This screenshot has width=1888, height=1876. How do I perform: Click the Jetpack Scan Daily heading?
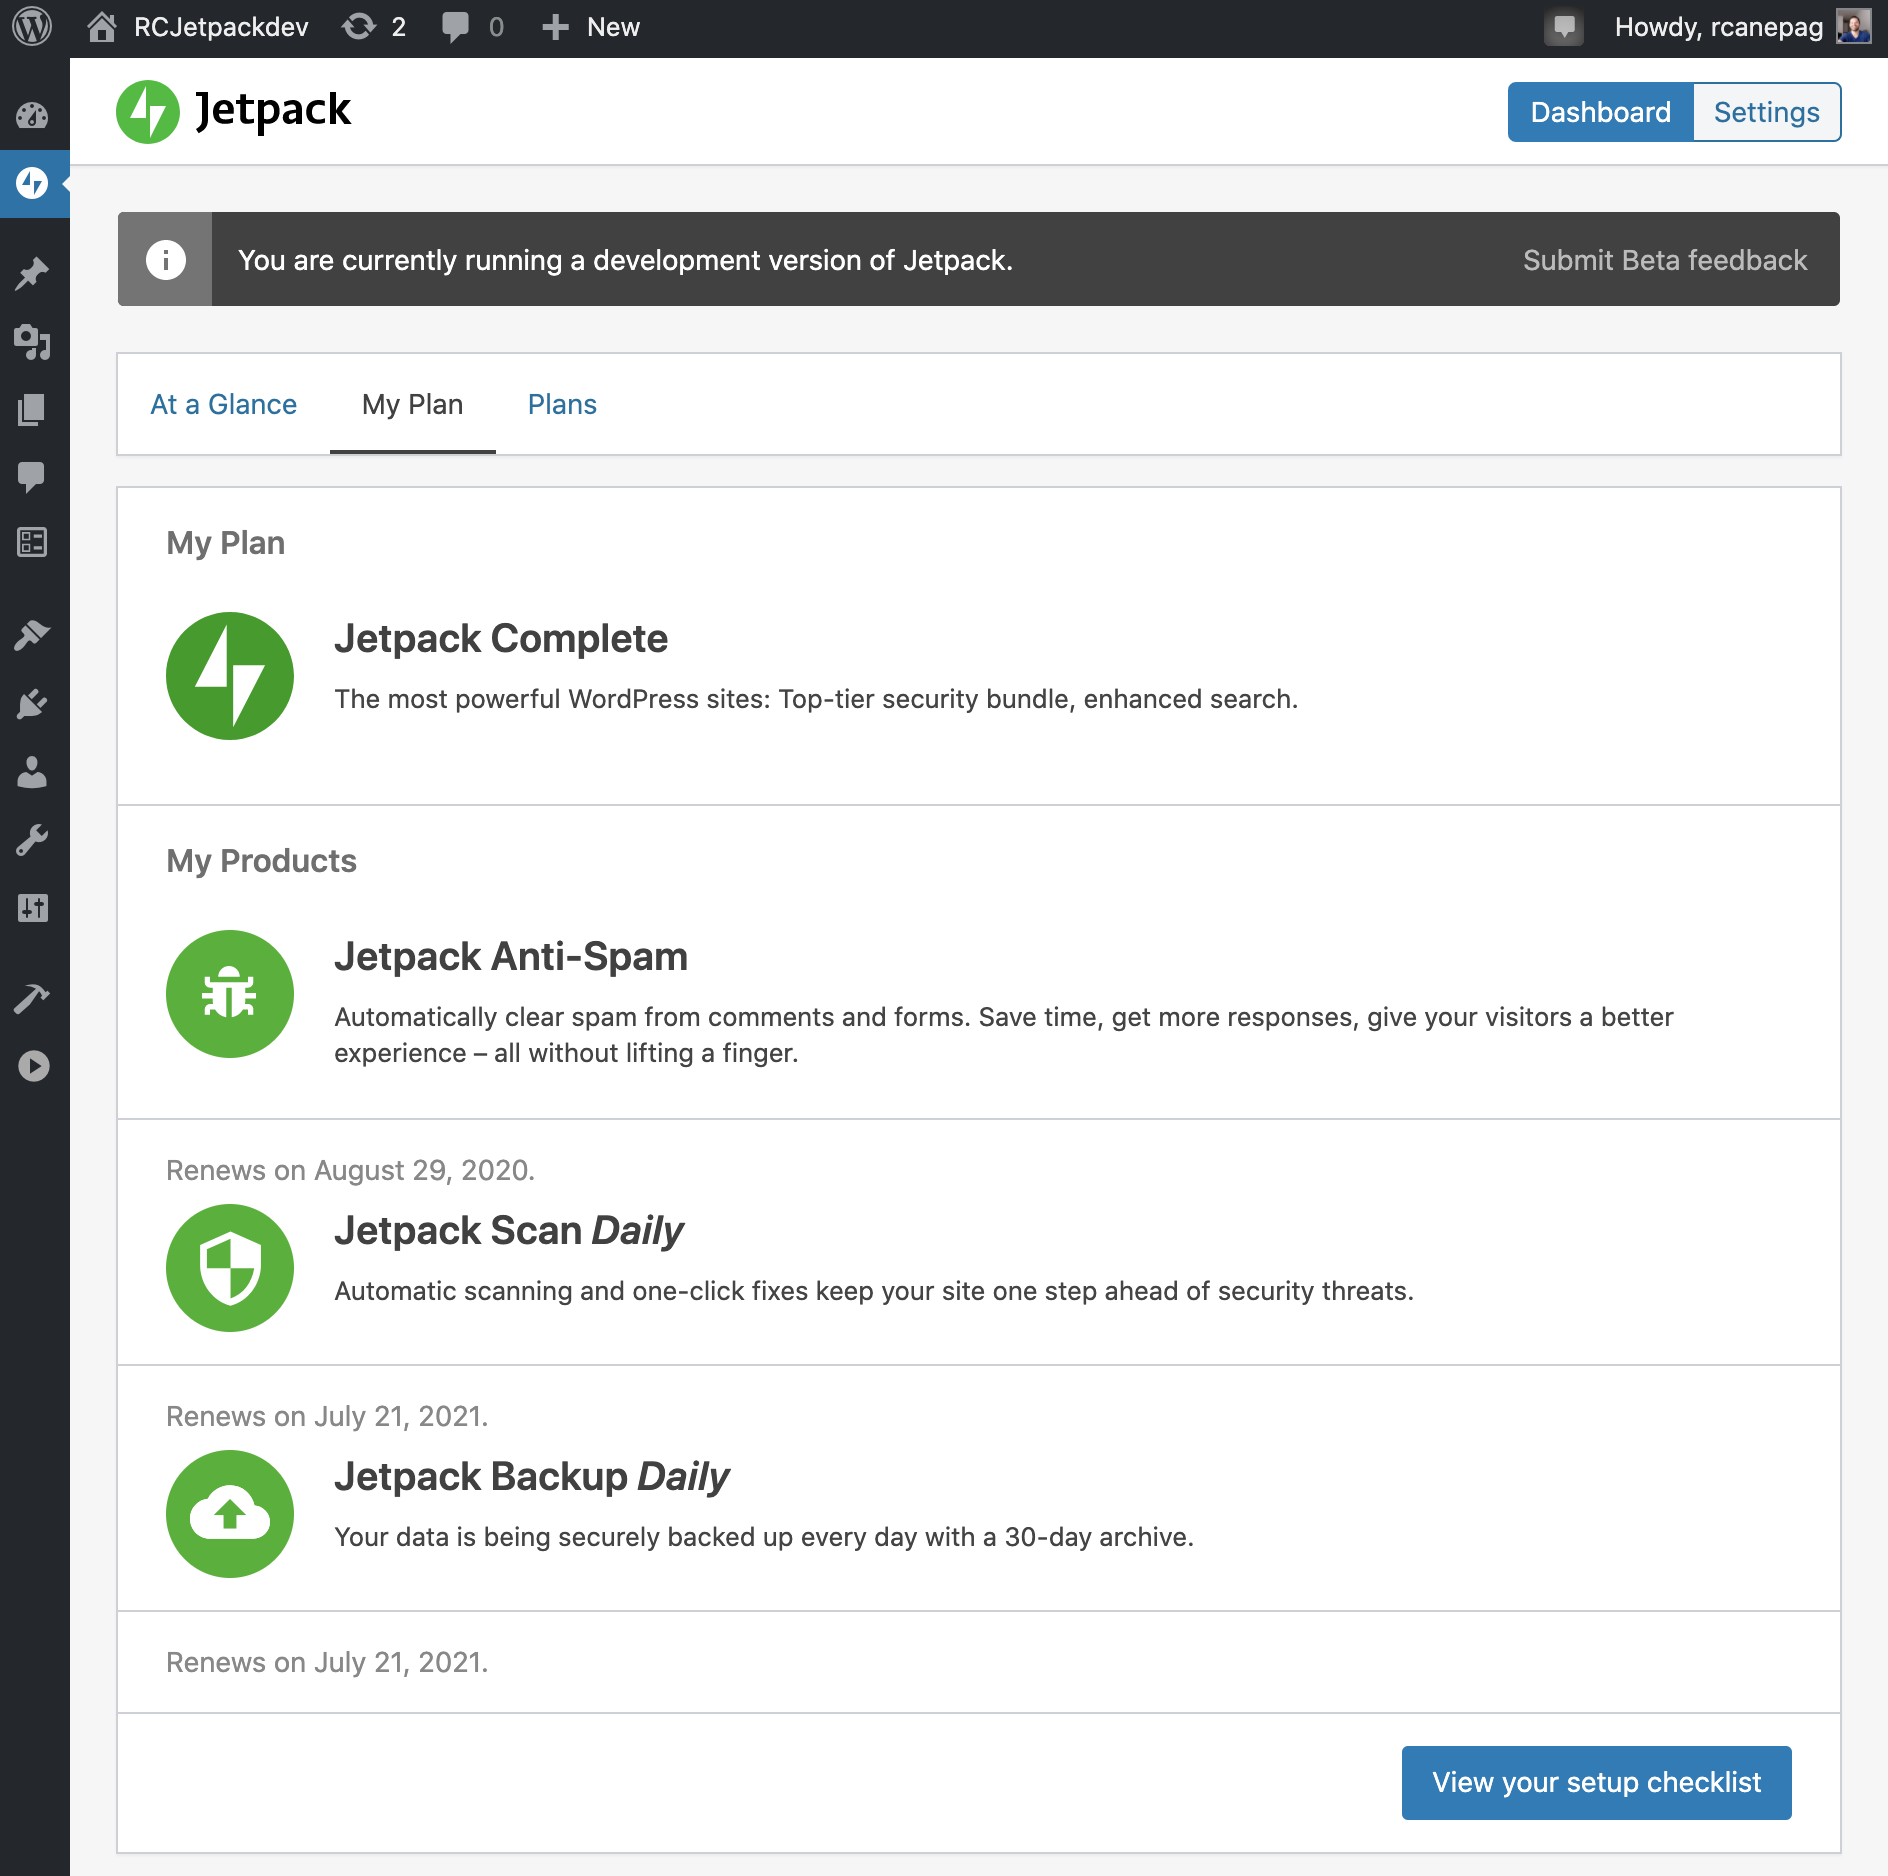click(x=509, y=1230)
